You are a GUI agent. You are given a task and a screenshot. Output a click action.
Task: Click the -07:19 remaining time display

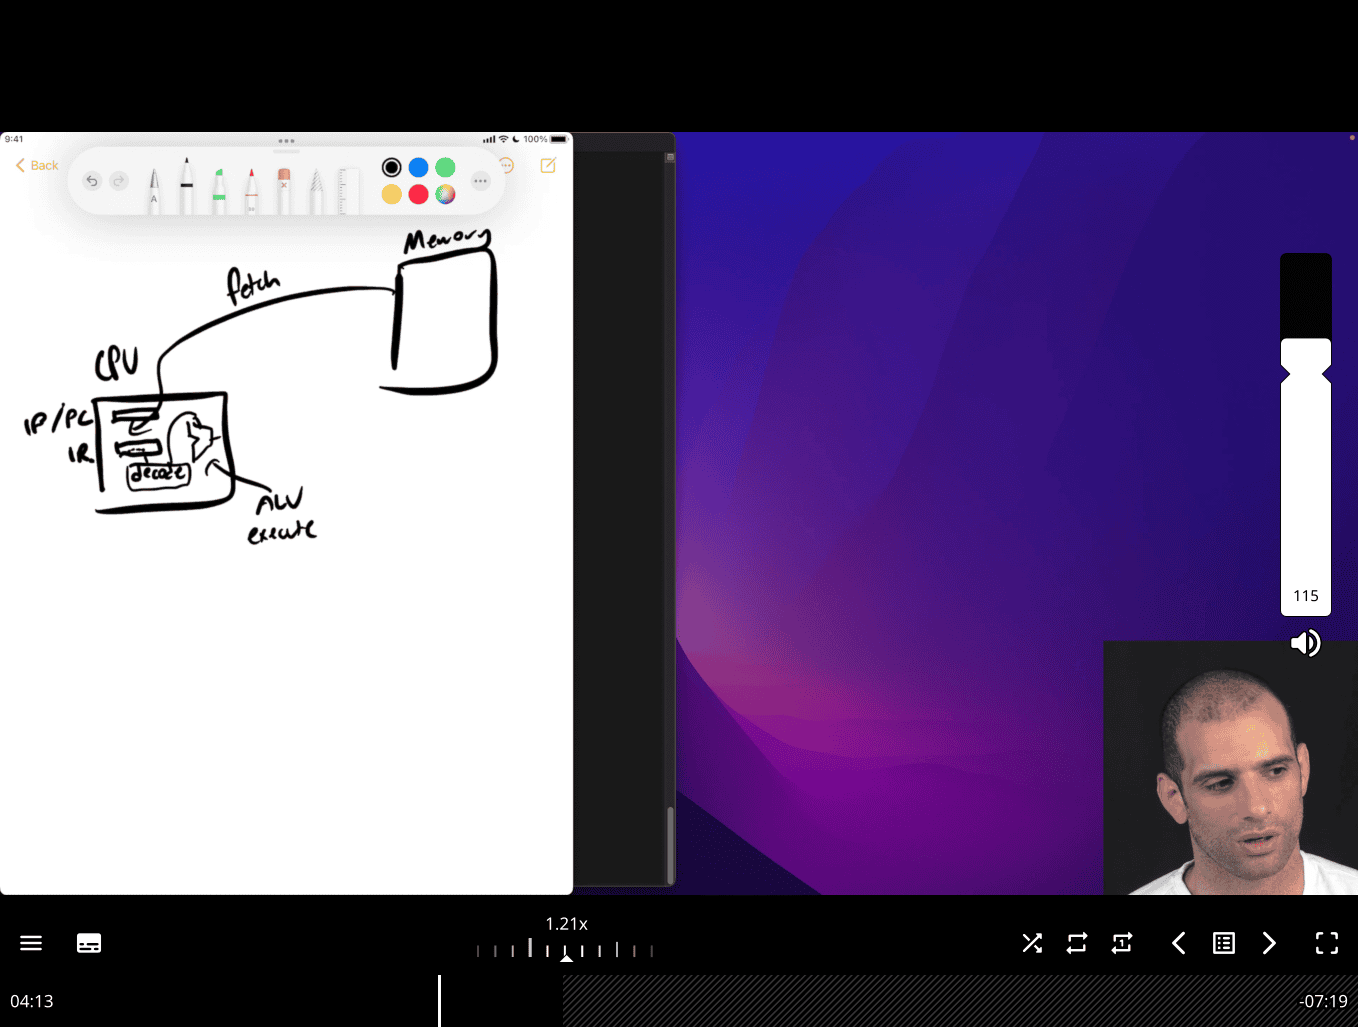[x=1322, y=1001]
